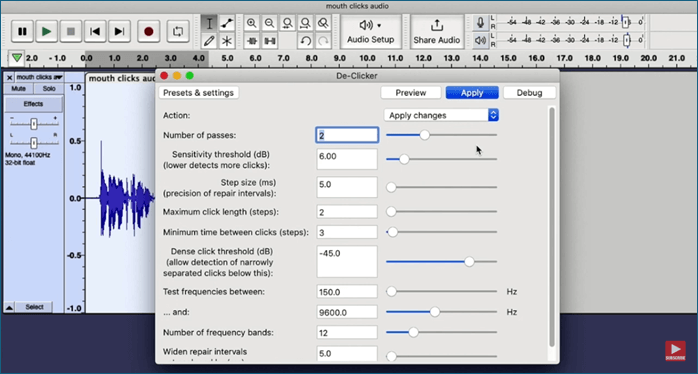Zoom out with the magnifier minus icon
Screen dimensions: 698x374
[x=269, y=23]
